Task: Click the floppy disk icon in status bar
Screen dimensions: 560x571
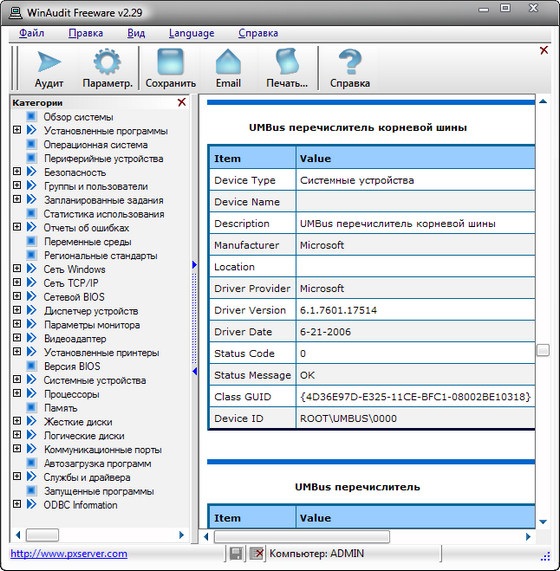Action: (x=236, y=554)
